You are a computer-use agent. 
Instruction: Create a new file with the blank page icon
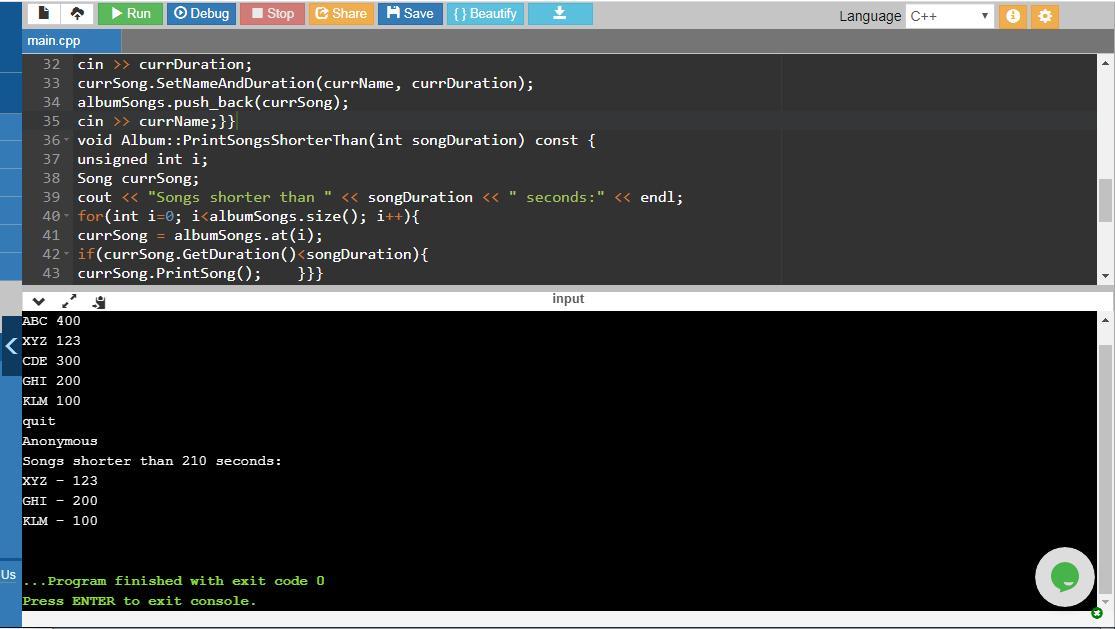(x=43, y=14)
